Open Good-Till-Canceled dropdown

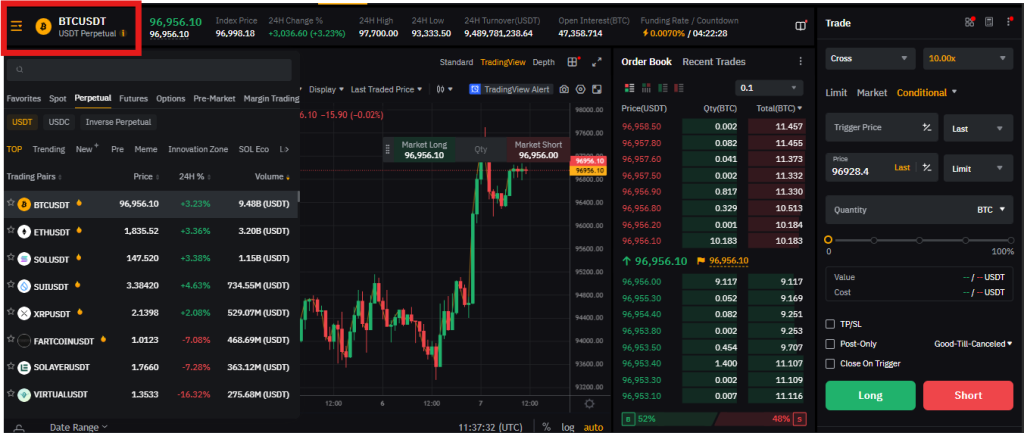coord(973,344)
